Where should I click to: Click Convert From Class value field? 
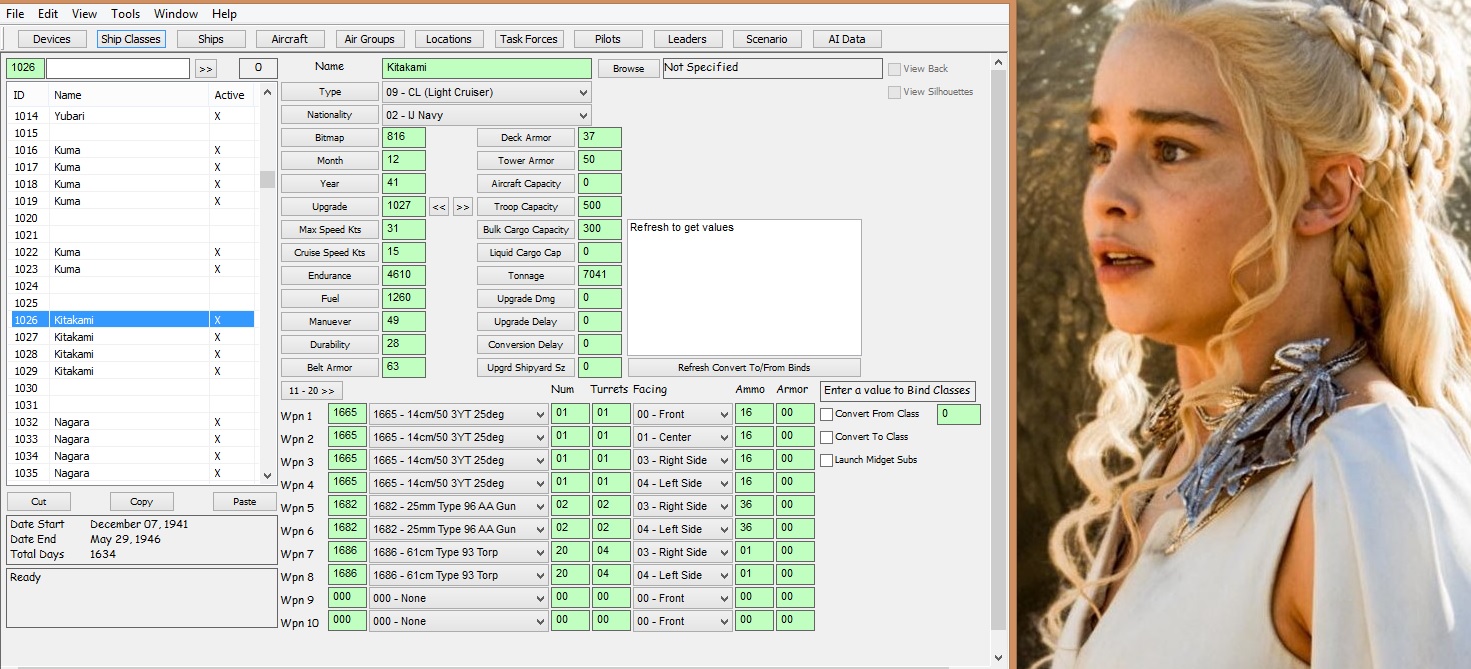[958, 414]
